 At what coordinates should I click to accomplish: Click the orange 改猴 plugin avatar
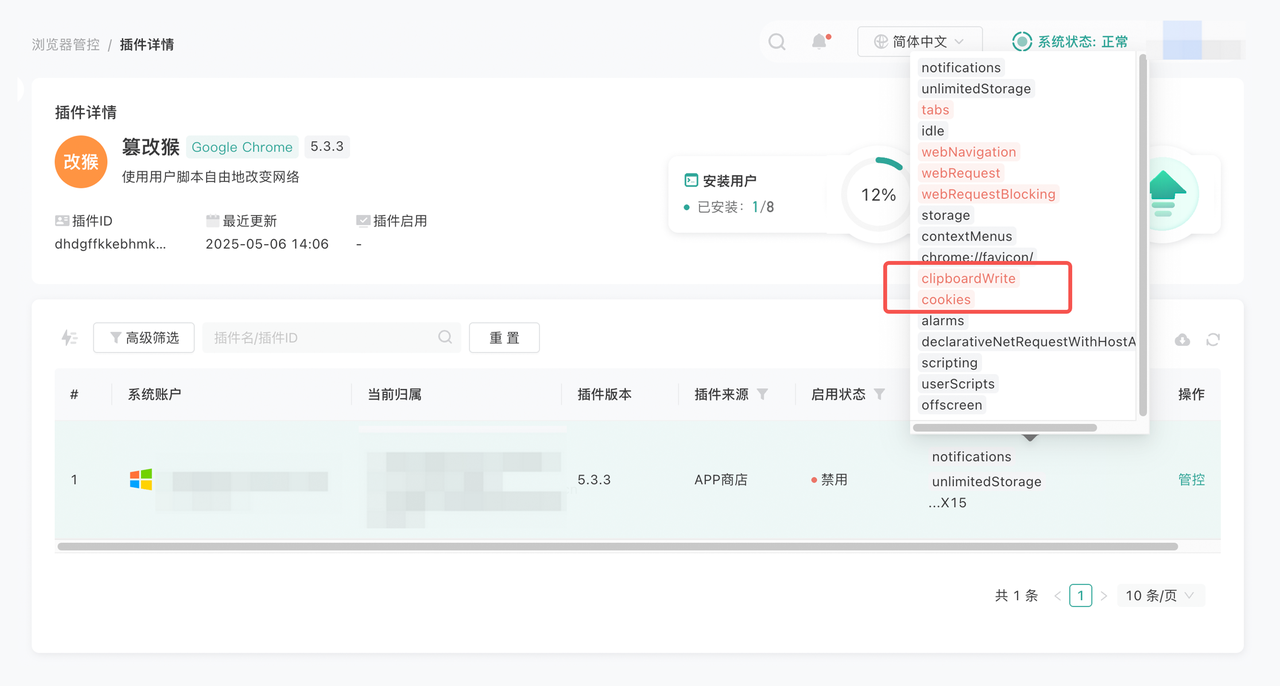click(x=81, y=162)
